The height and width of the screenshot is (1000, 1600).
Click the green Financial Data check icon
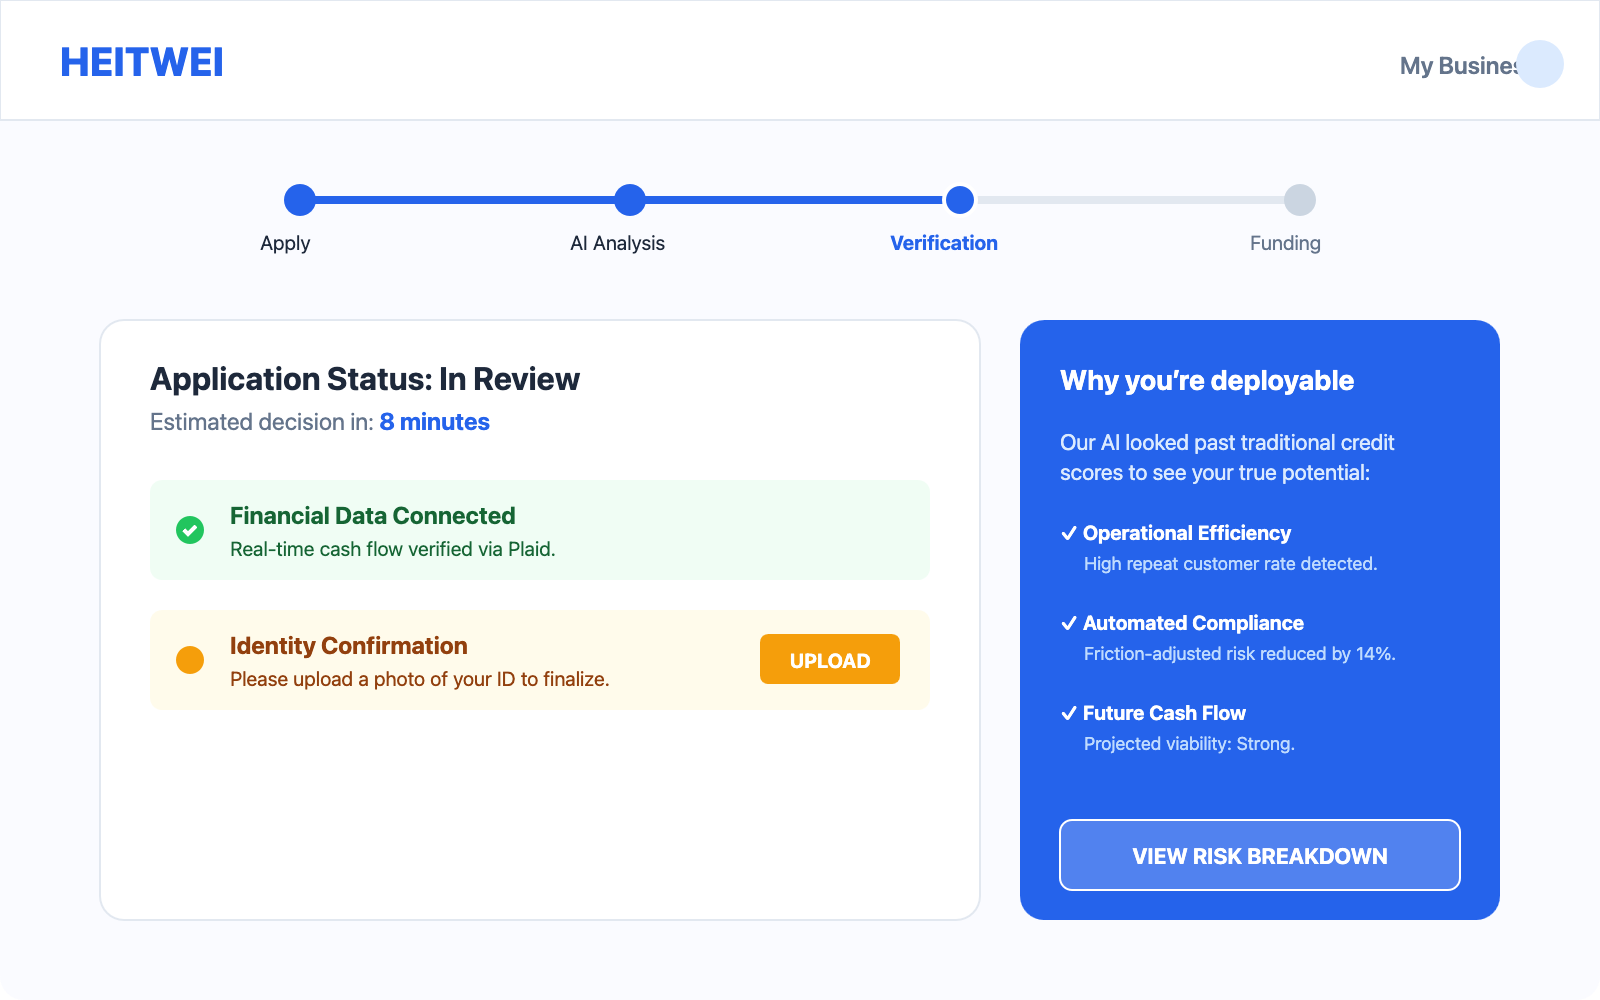190,530
